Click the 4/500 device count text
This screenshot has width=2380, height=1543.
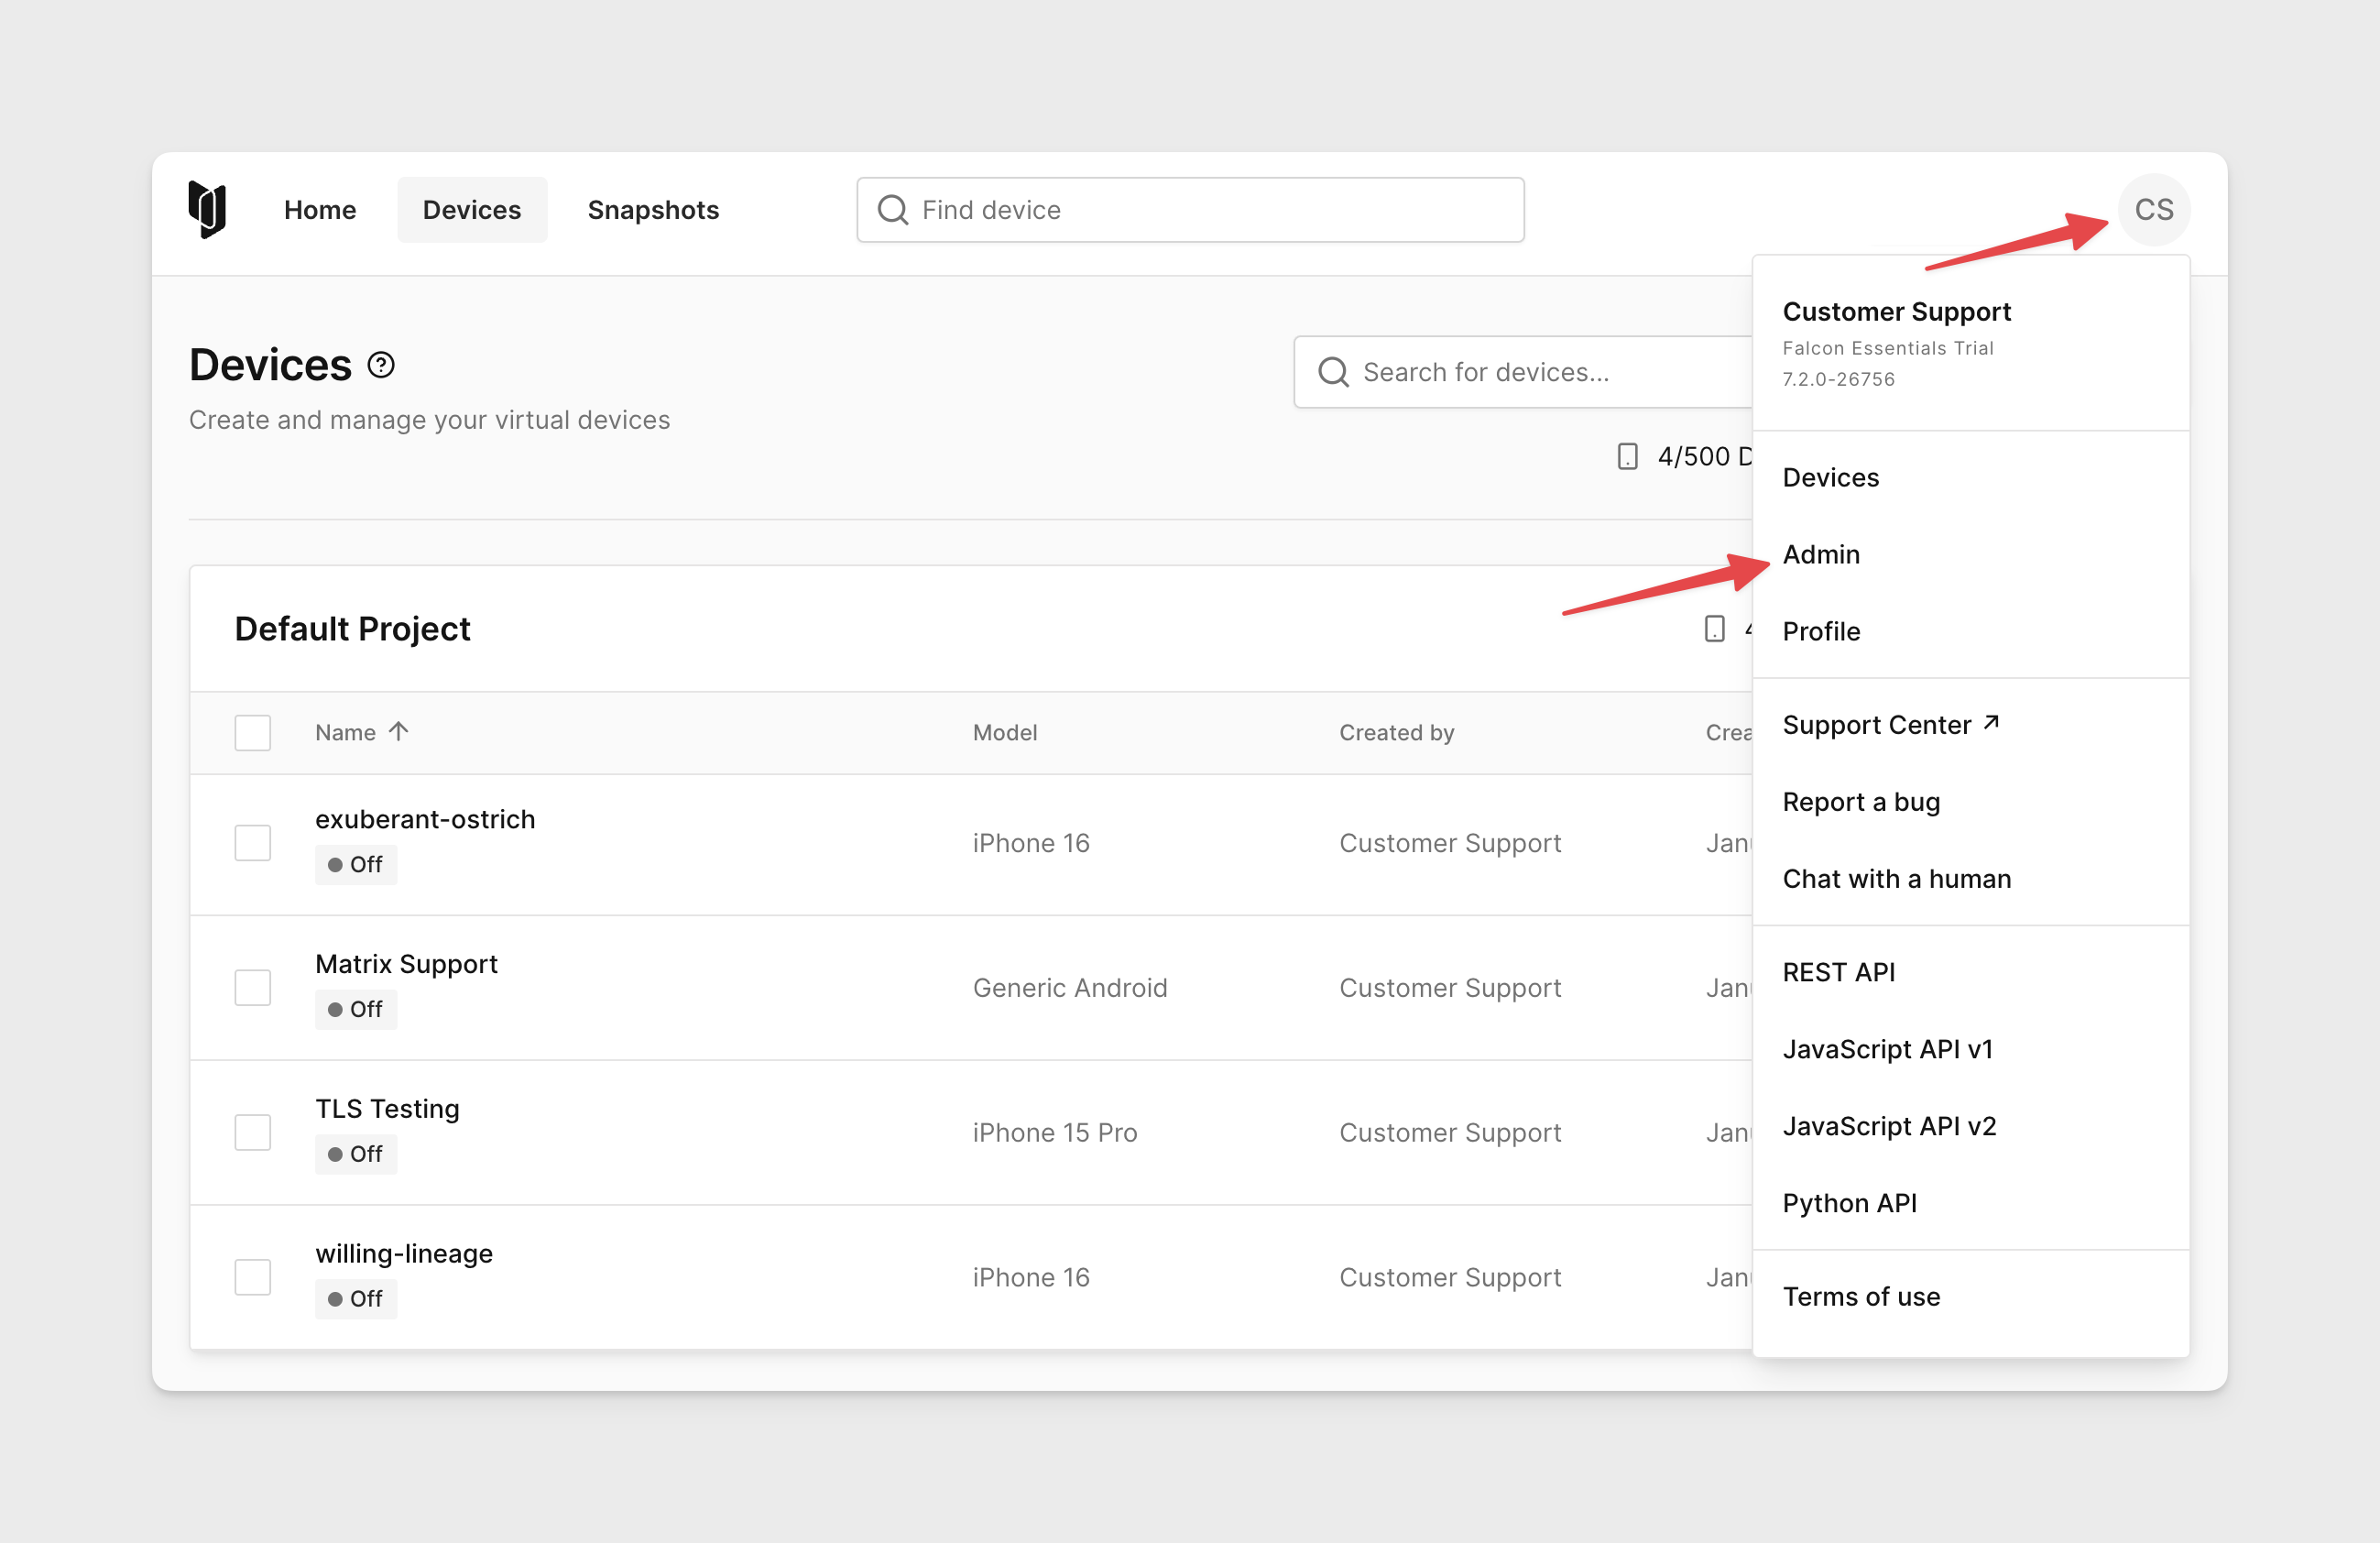1704,457
